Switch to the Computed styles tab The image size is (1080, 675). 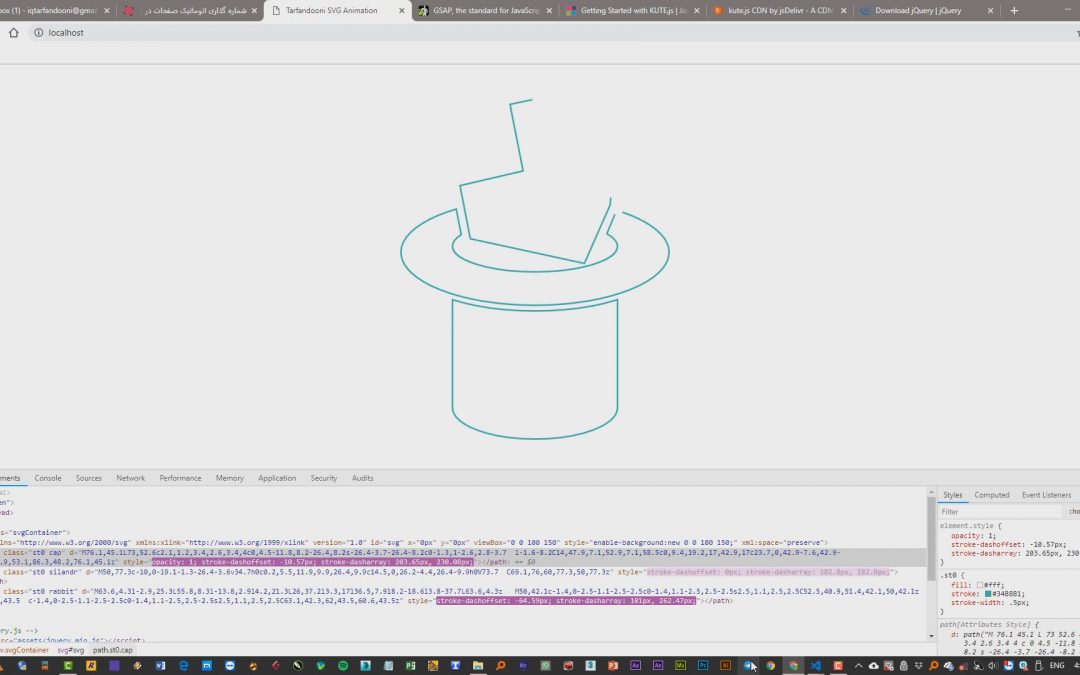point(992,495)
